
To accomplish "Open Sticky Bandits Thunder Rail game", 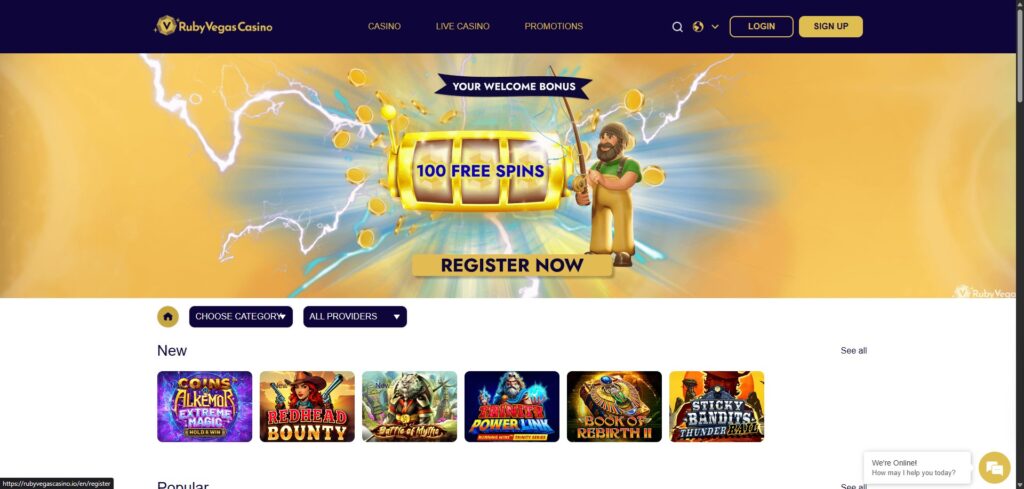I will [x=716, y=407].
